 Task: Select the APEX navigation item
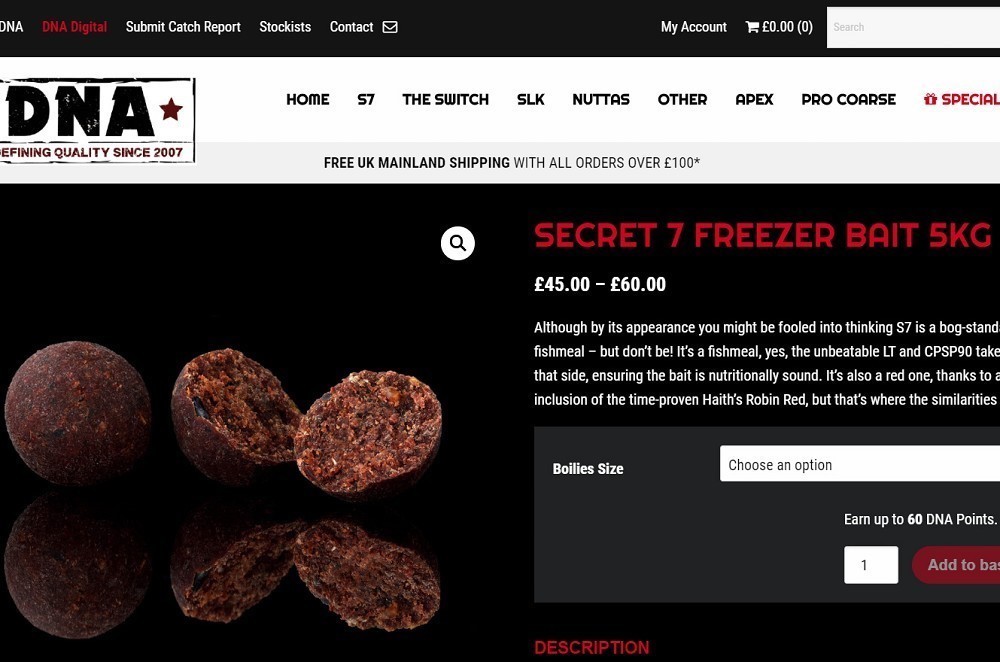[754, 99]
